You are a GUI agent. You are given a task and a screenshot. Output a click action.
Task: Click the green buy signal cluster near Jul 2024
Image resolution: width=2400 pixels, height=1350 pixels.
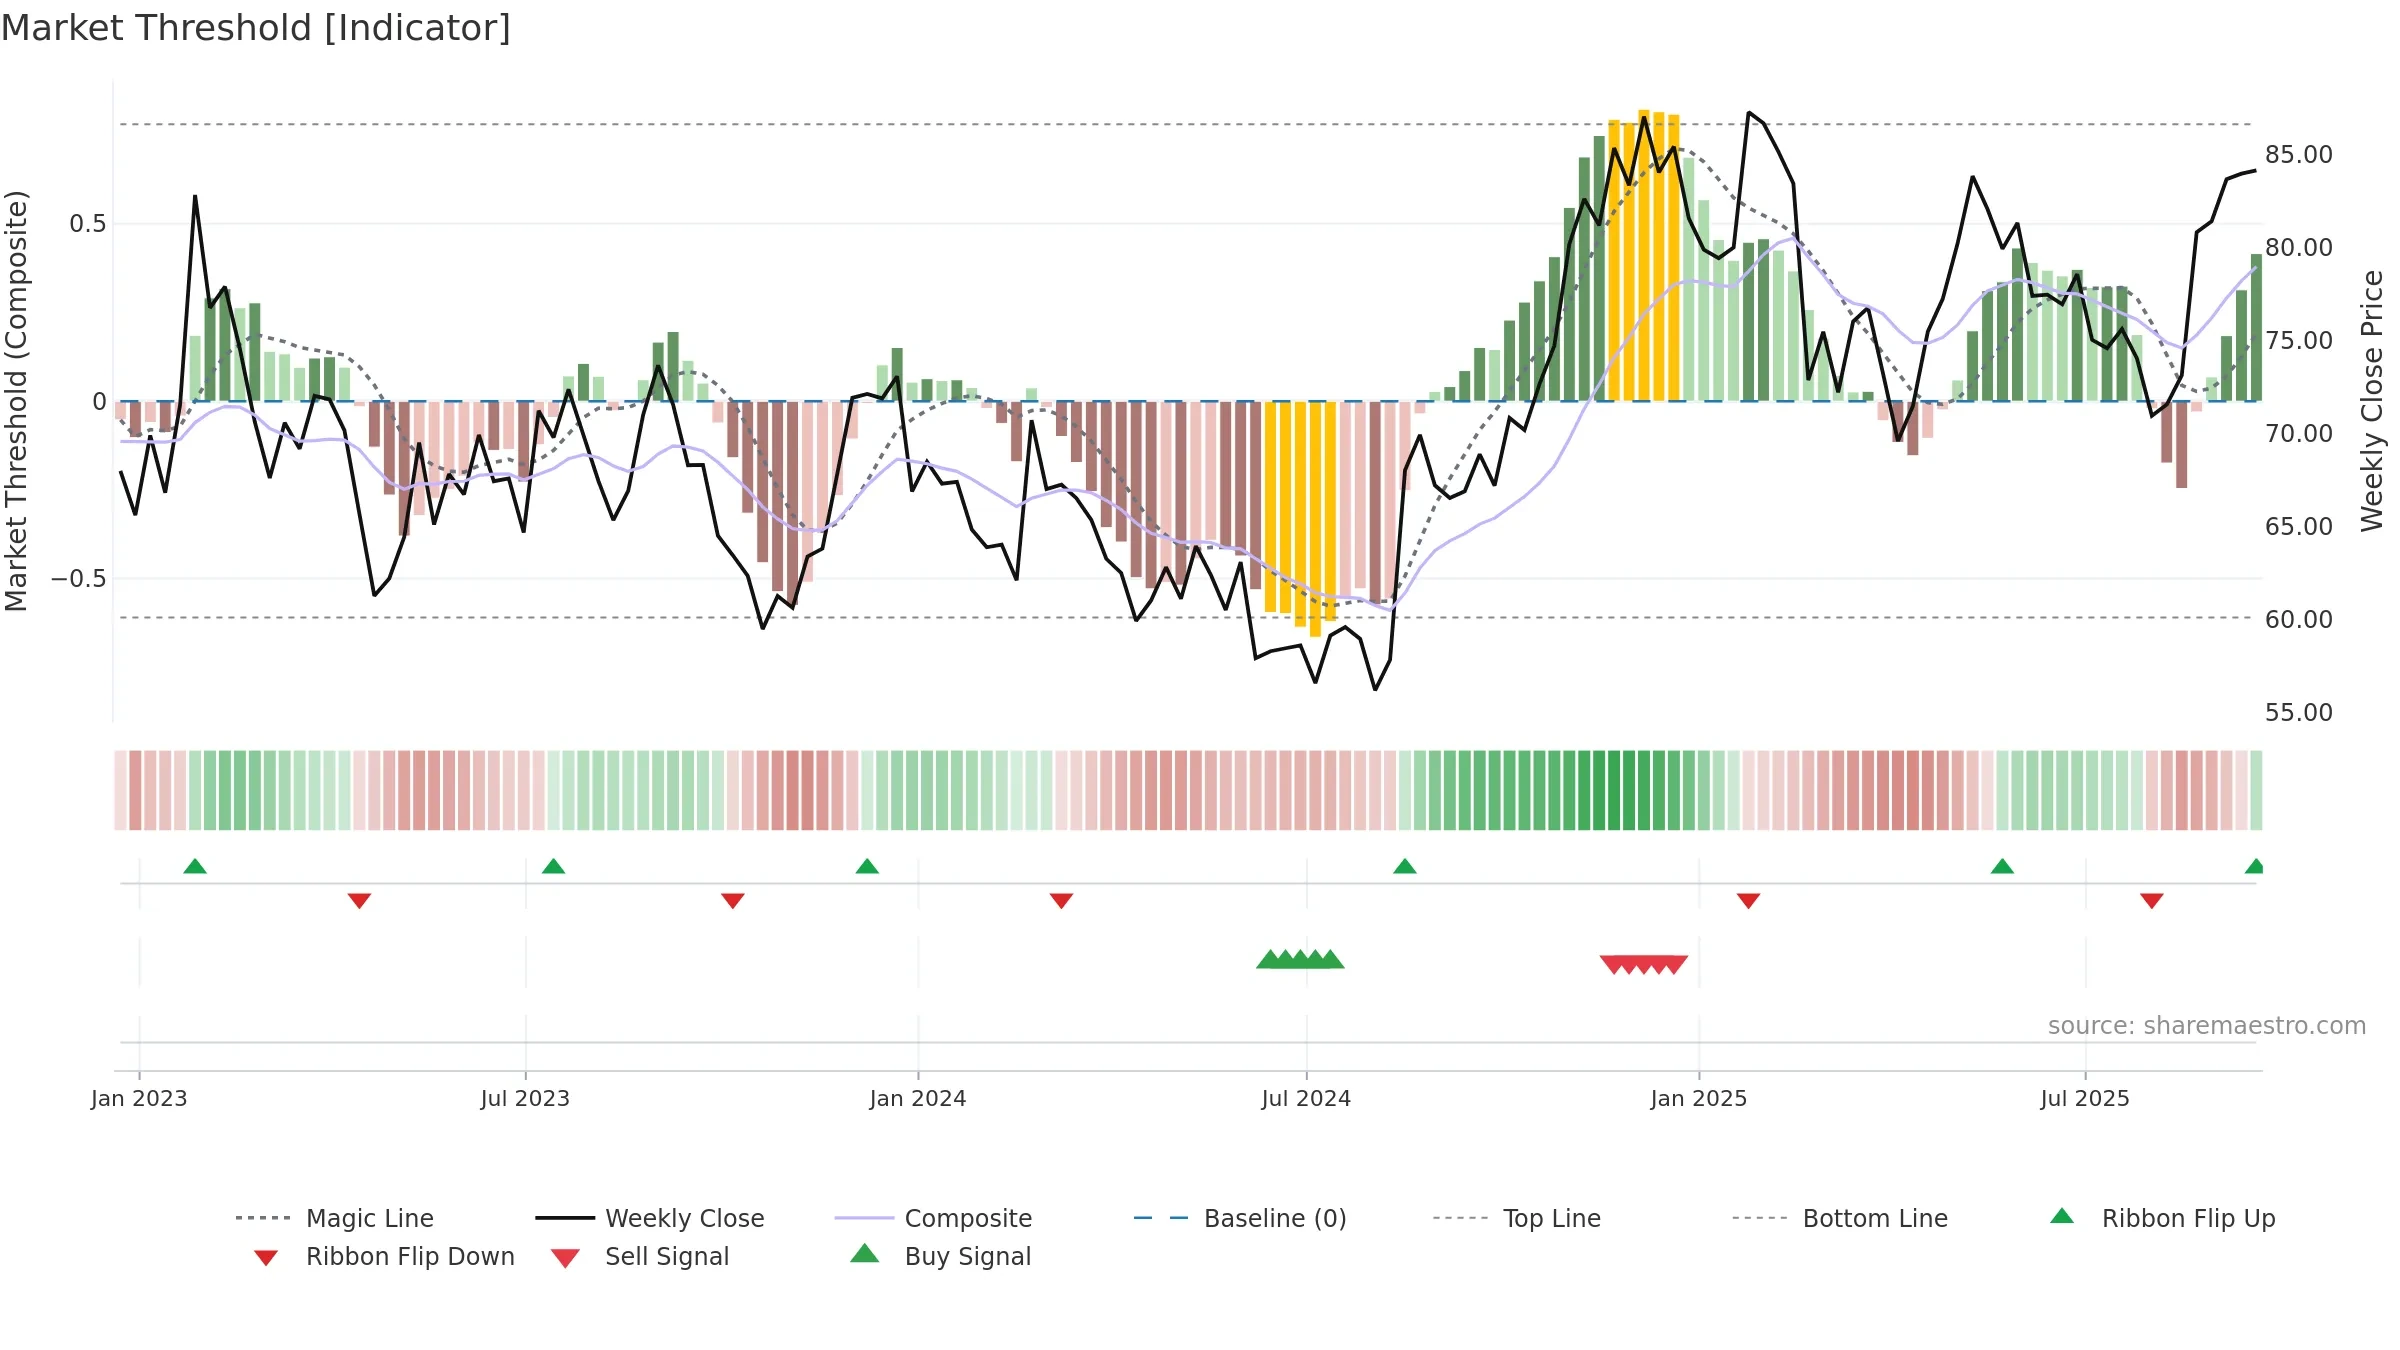(x=1300, y=959)
